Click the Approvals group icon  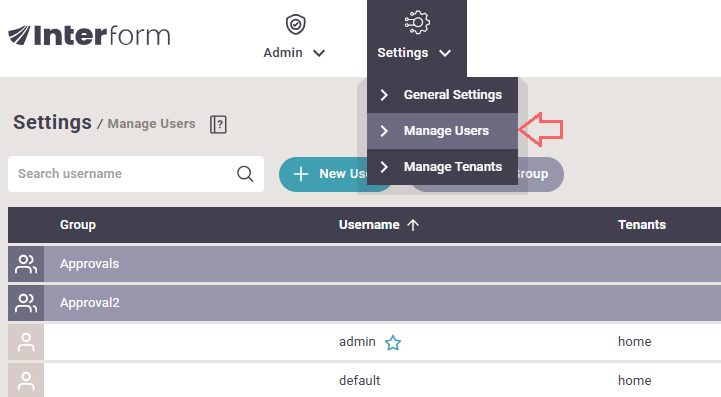pyautogui.click(x=26, y=264)
